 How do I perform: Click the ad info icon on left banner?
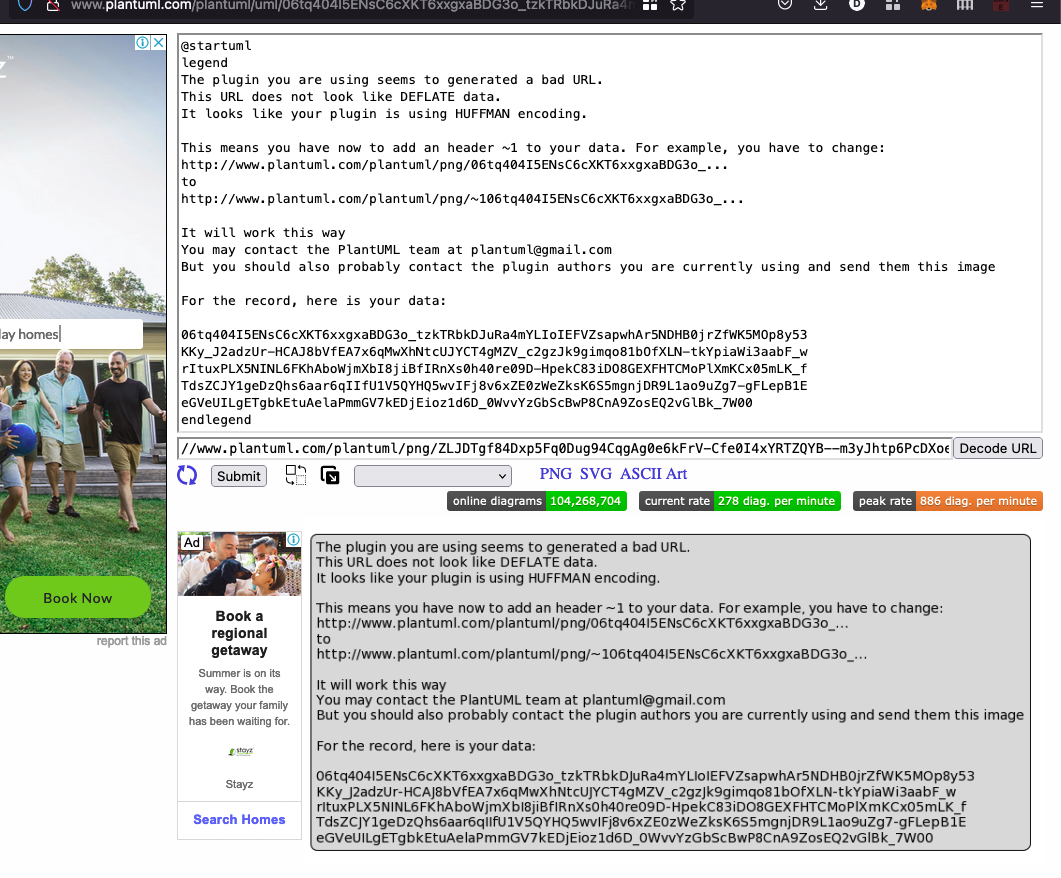pos(143,43)
